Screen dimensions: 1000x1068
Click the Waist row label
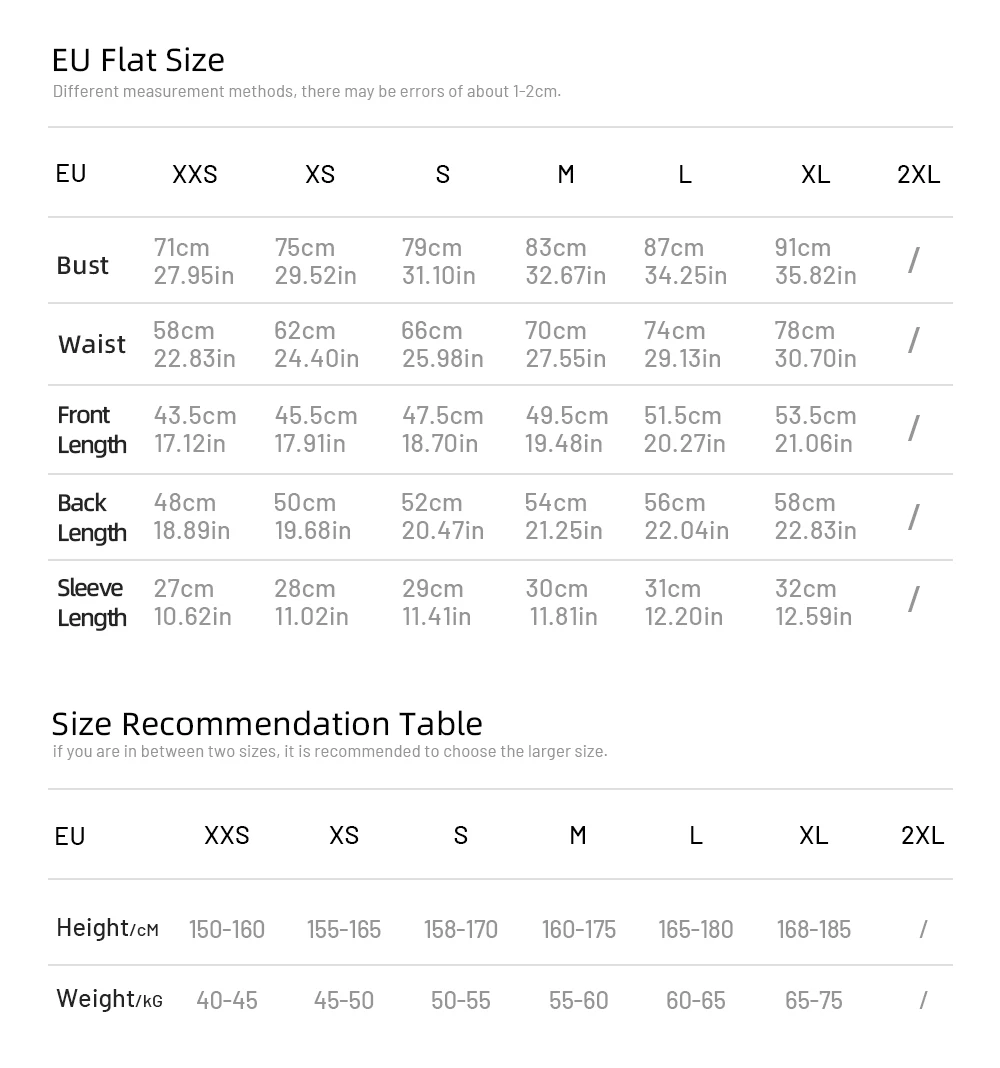[92, 344]
